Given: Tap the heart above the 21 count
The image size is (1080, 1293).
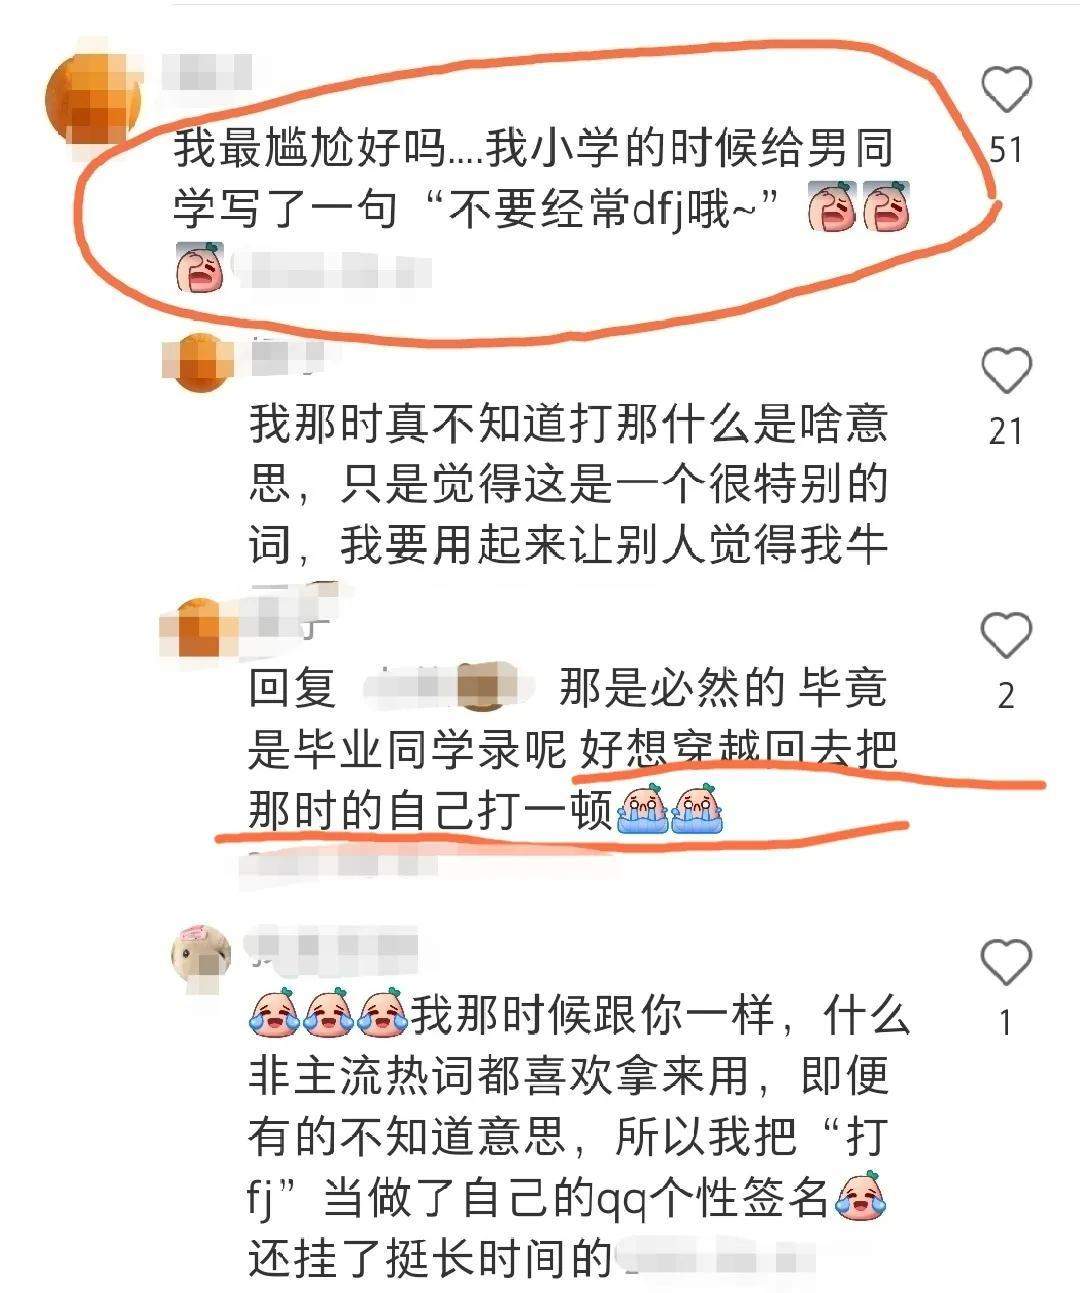Looking at the screenshot, I should pyautogui.click(x=1006, y=371).
